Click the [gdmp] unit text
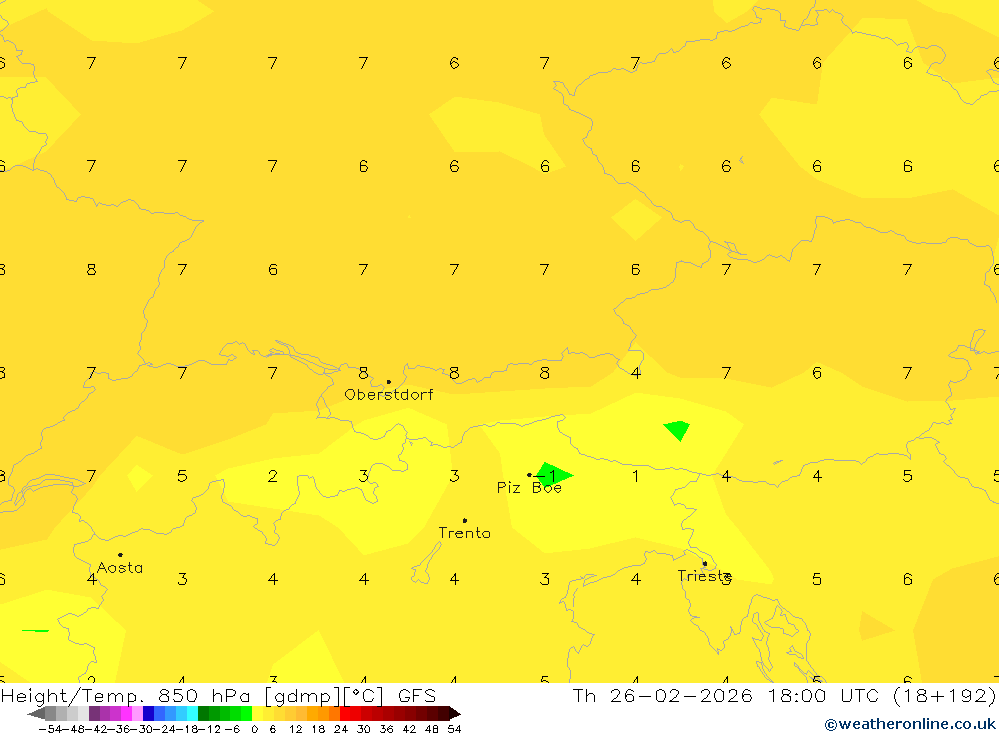Viewport: 1000px width, 733px height. click(x=303, y=696)
